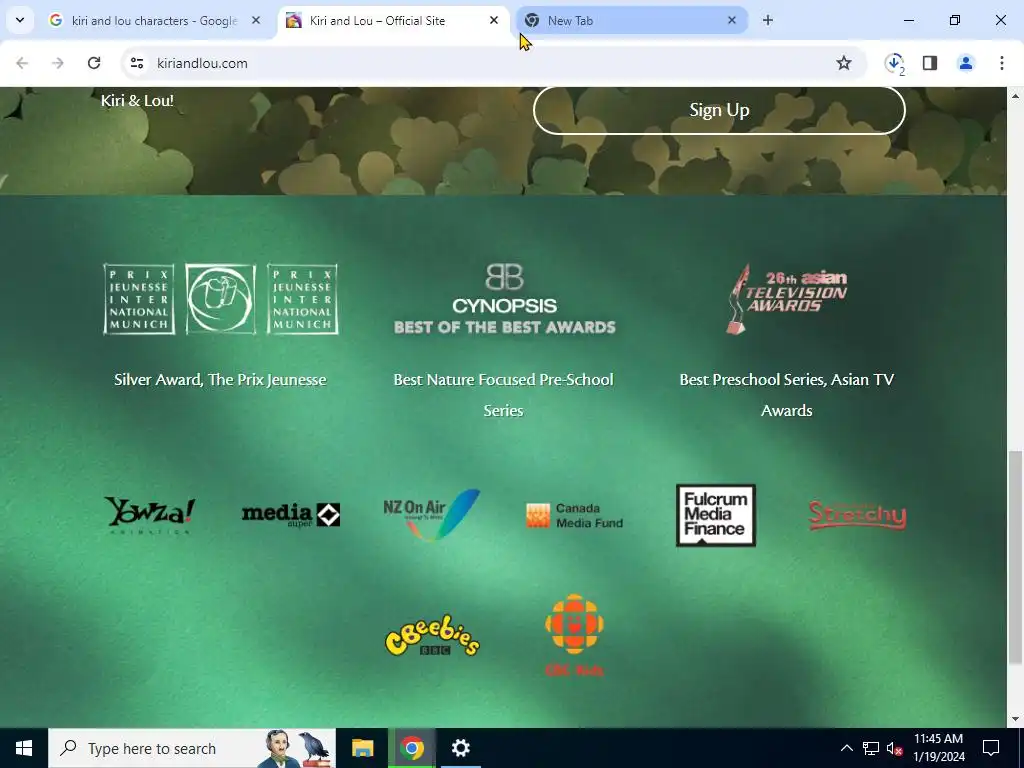This screenshot has width=1024, height=768.
Task: Click the right Prix Jeunesse International Munich logo
Action: 302,299
